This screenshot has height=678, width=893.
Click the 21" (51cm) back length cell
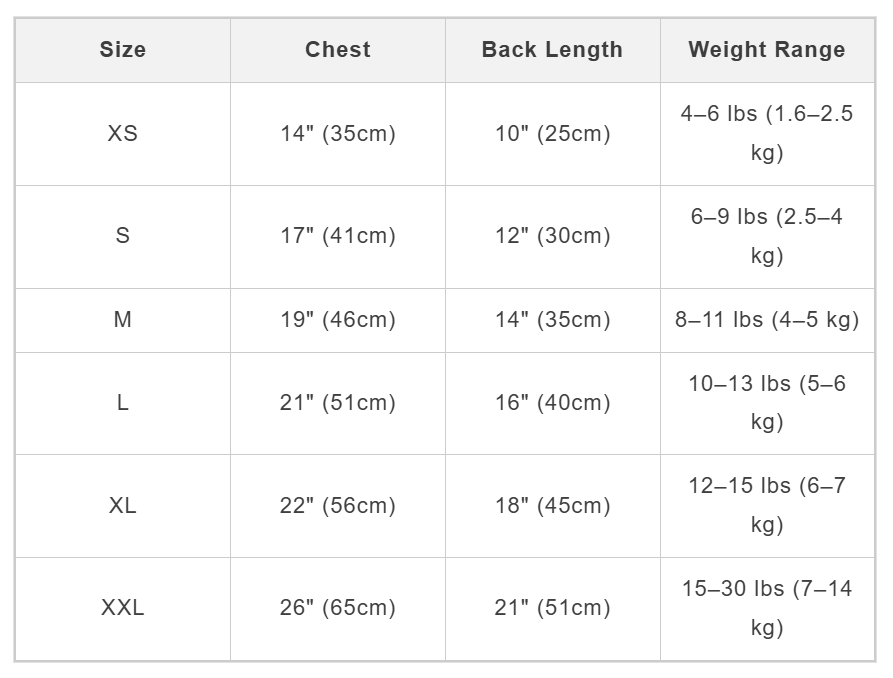click(552, 608)
